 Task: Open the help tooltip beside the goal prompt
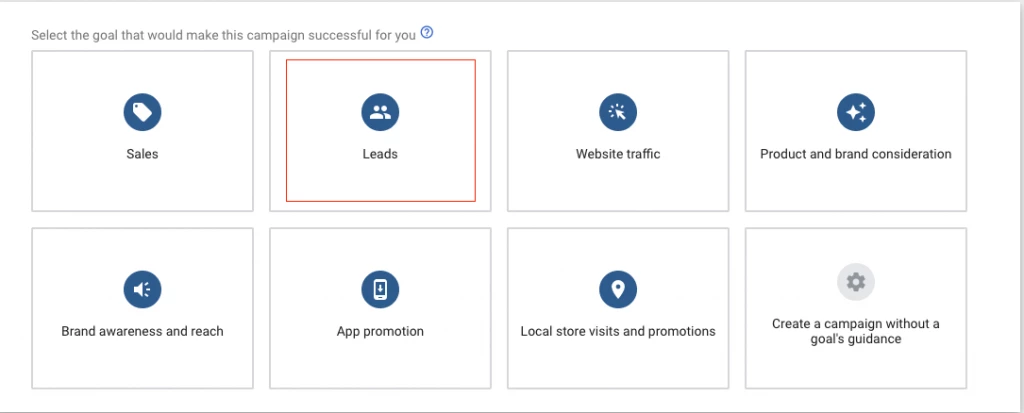[x=427, y=33]
